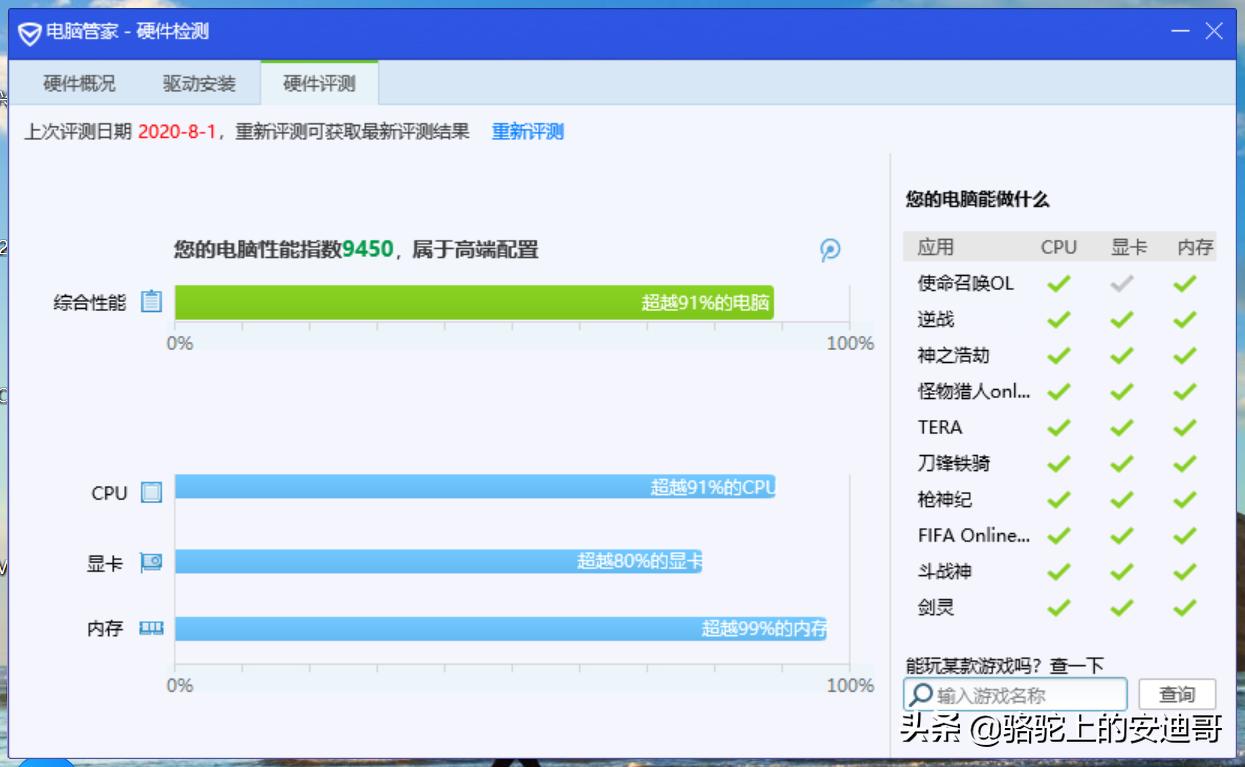Toggle the green CPU checkmark for TERA

[x=1058, y=427]
